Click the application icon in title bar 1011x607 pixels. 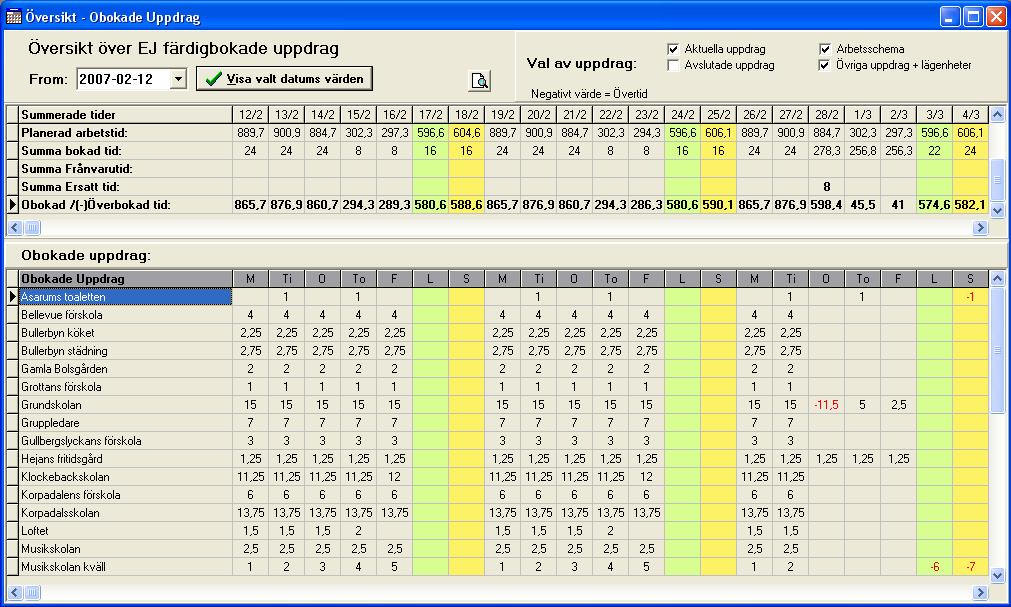tap(13, 17)
